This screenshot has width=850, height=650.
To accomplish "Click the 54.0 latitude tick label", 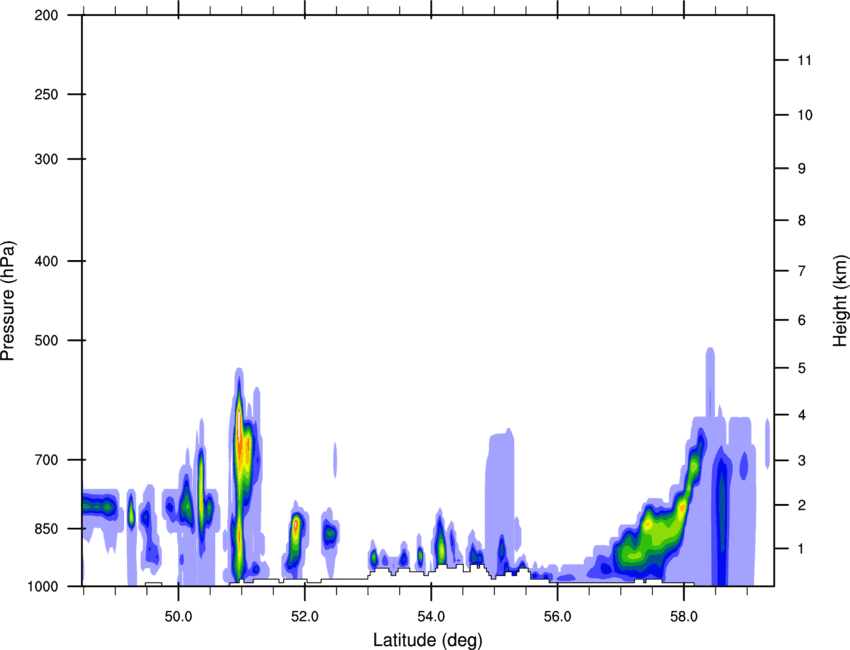I will pos(432,616).
